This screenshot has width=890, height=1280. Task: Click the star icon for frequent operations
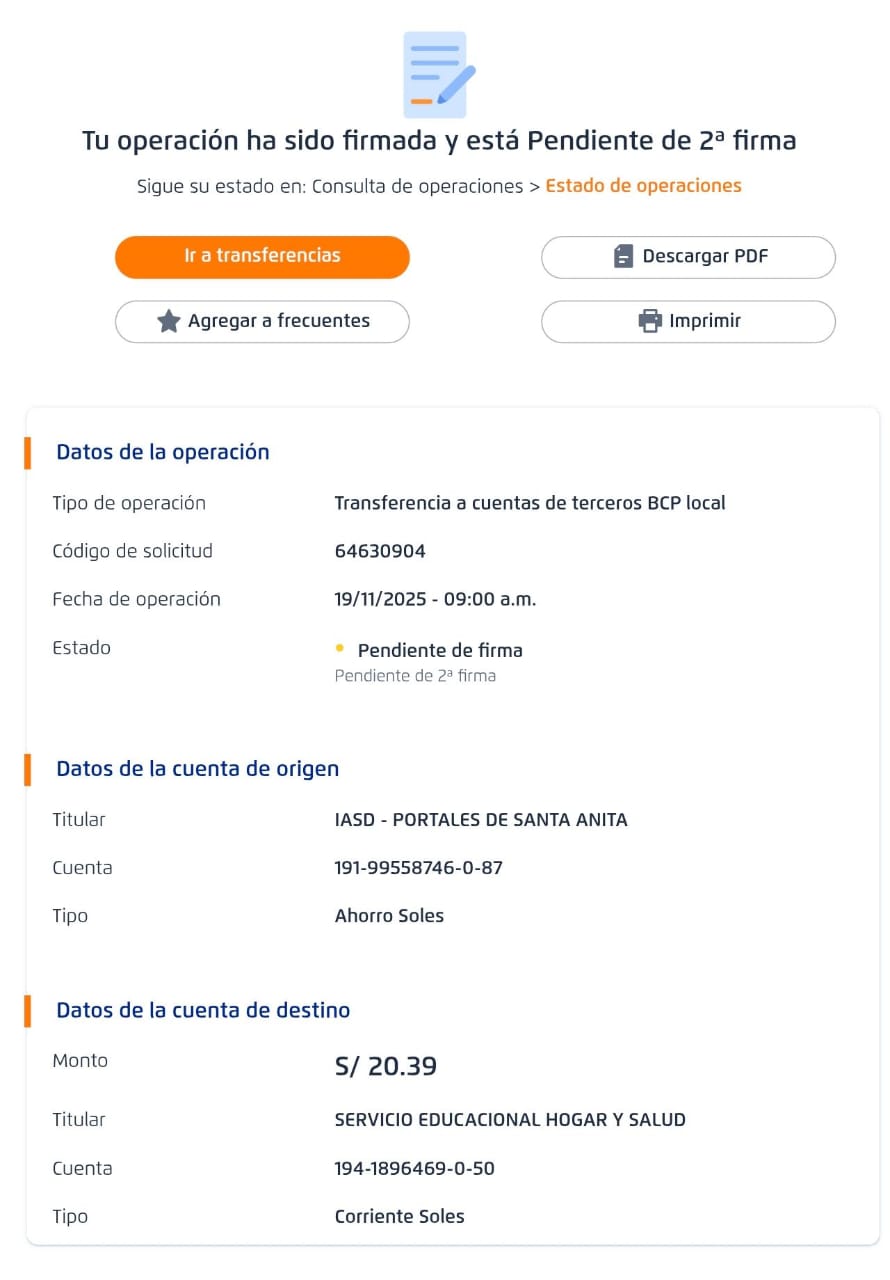(x=169, y=321)
